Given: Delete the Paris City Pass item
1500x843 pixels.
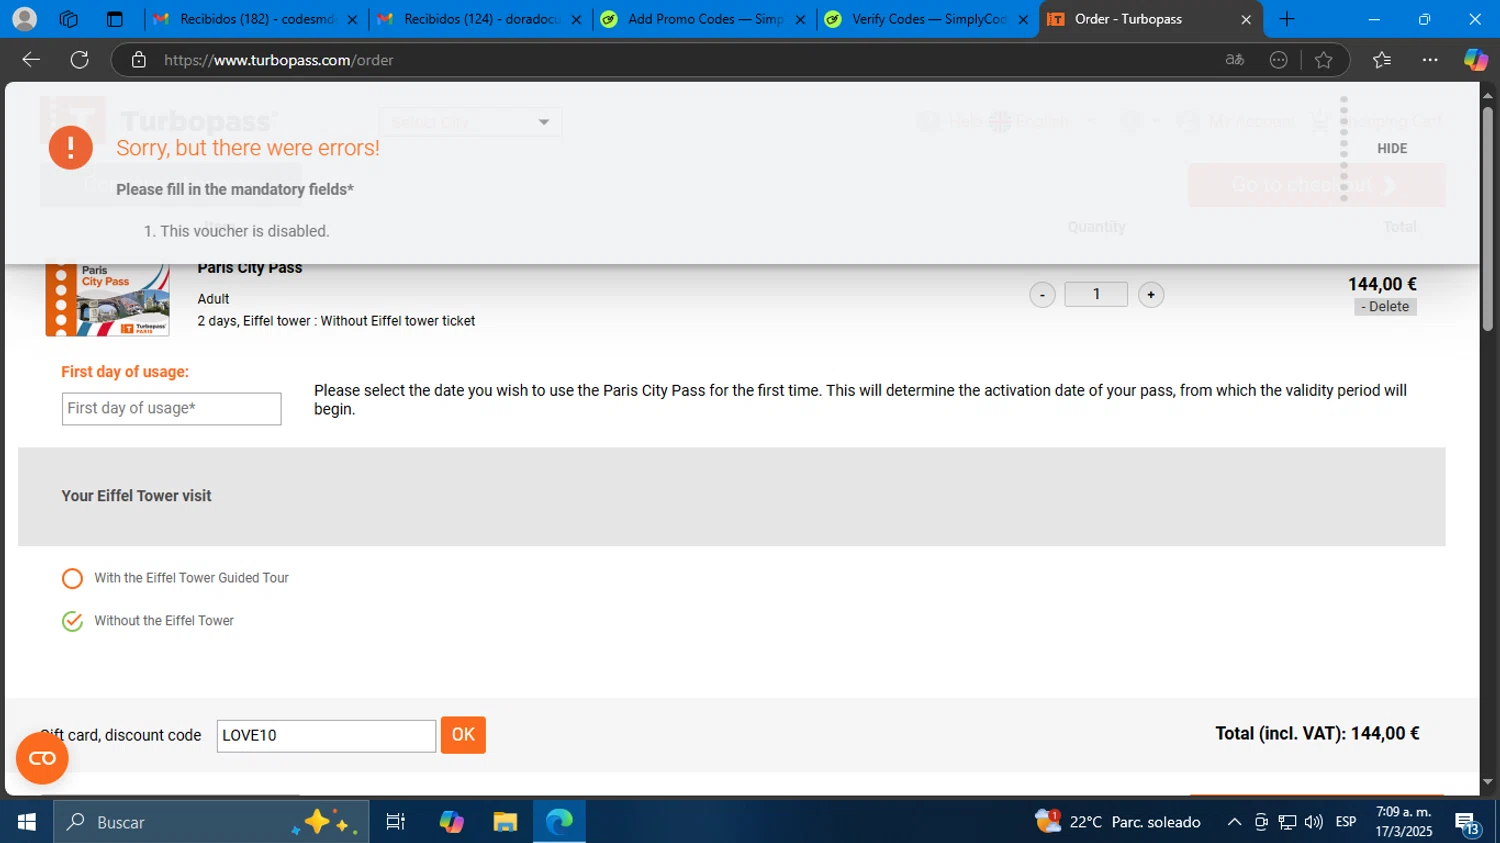Looking at the screenshot, I should [x=1385, y=307].
